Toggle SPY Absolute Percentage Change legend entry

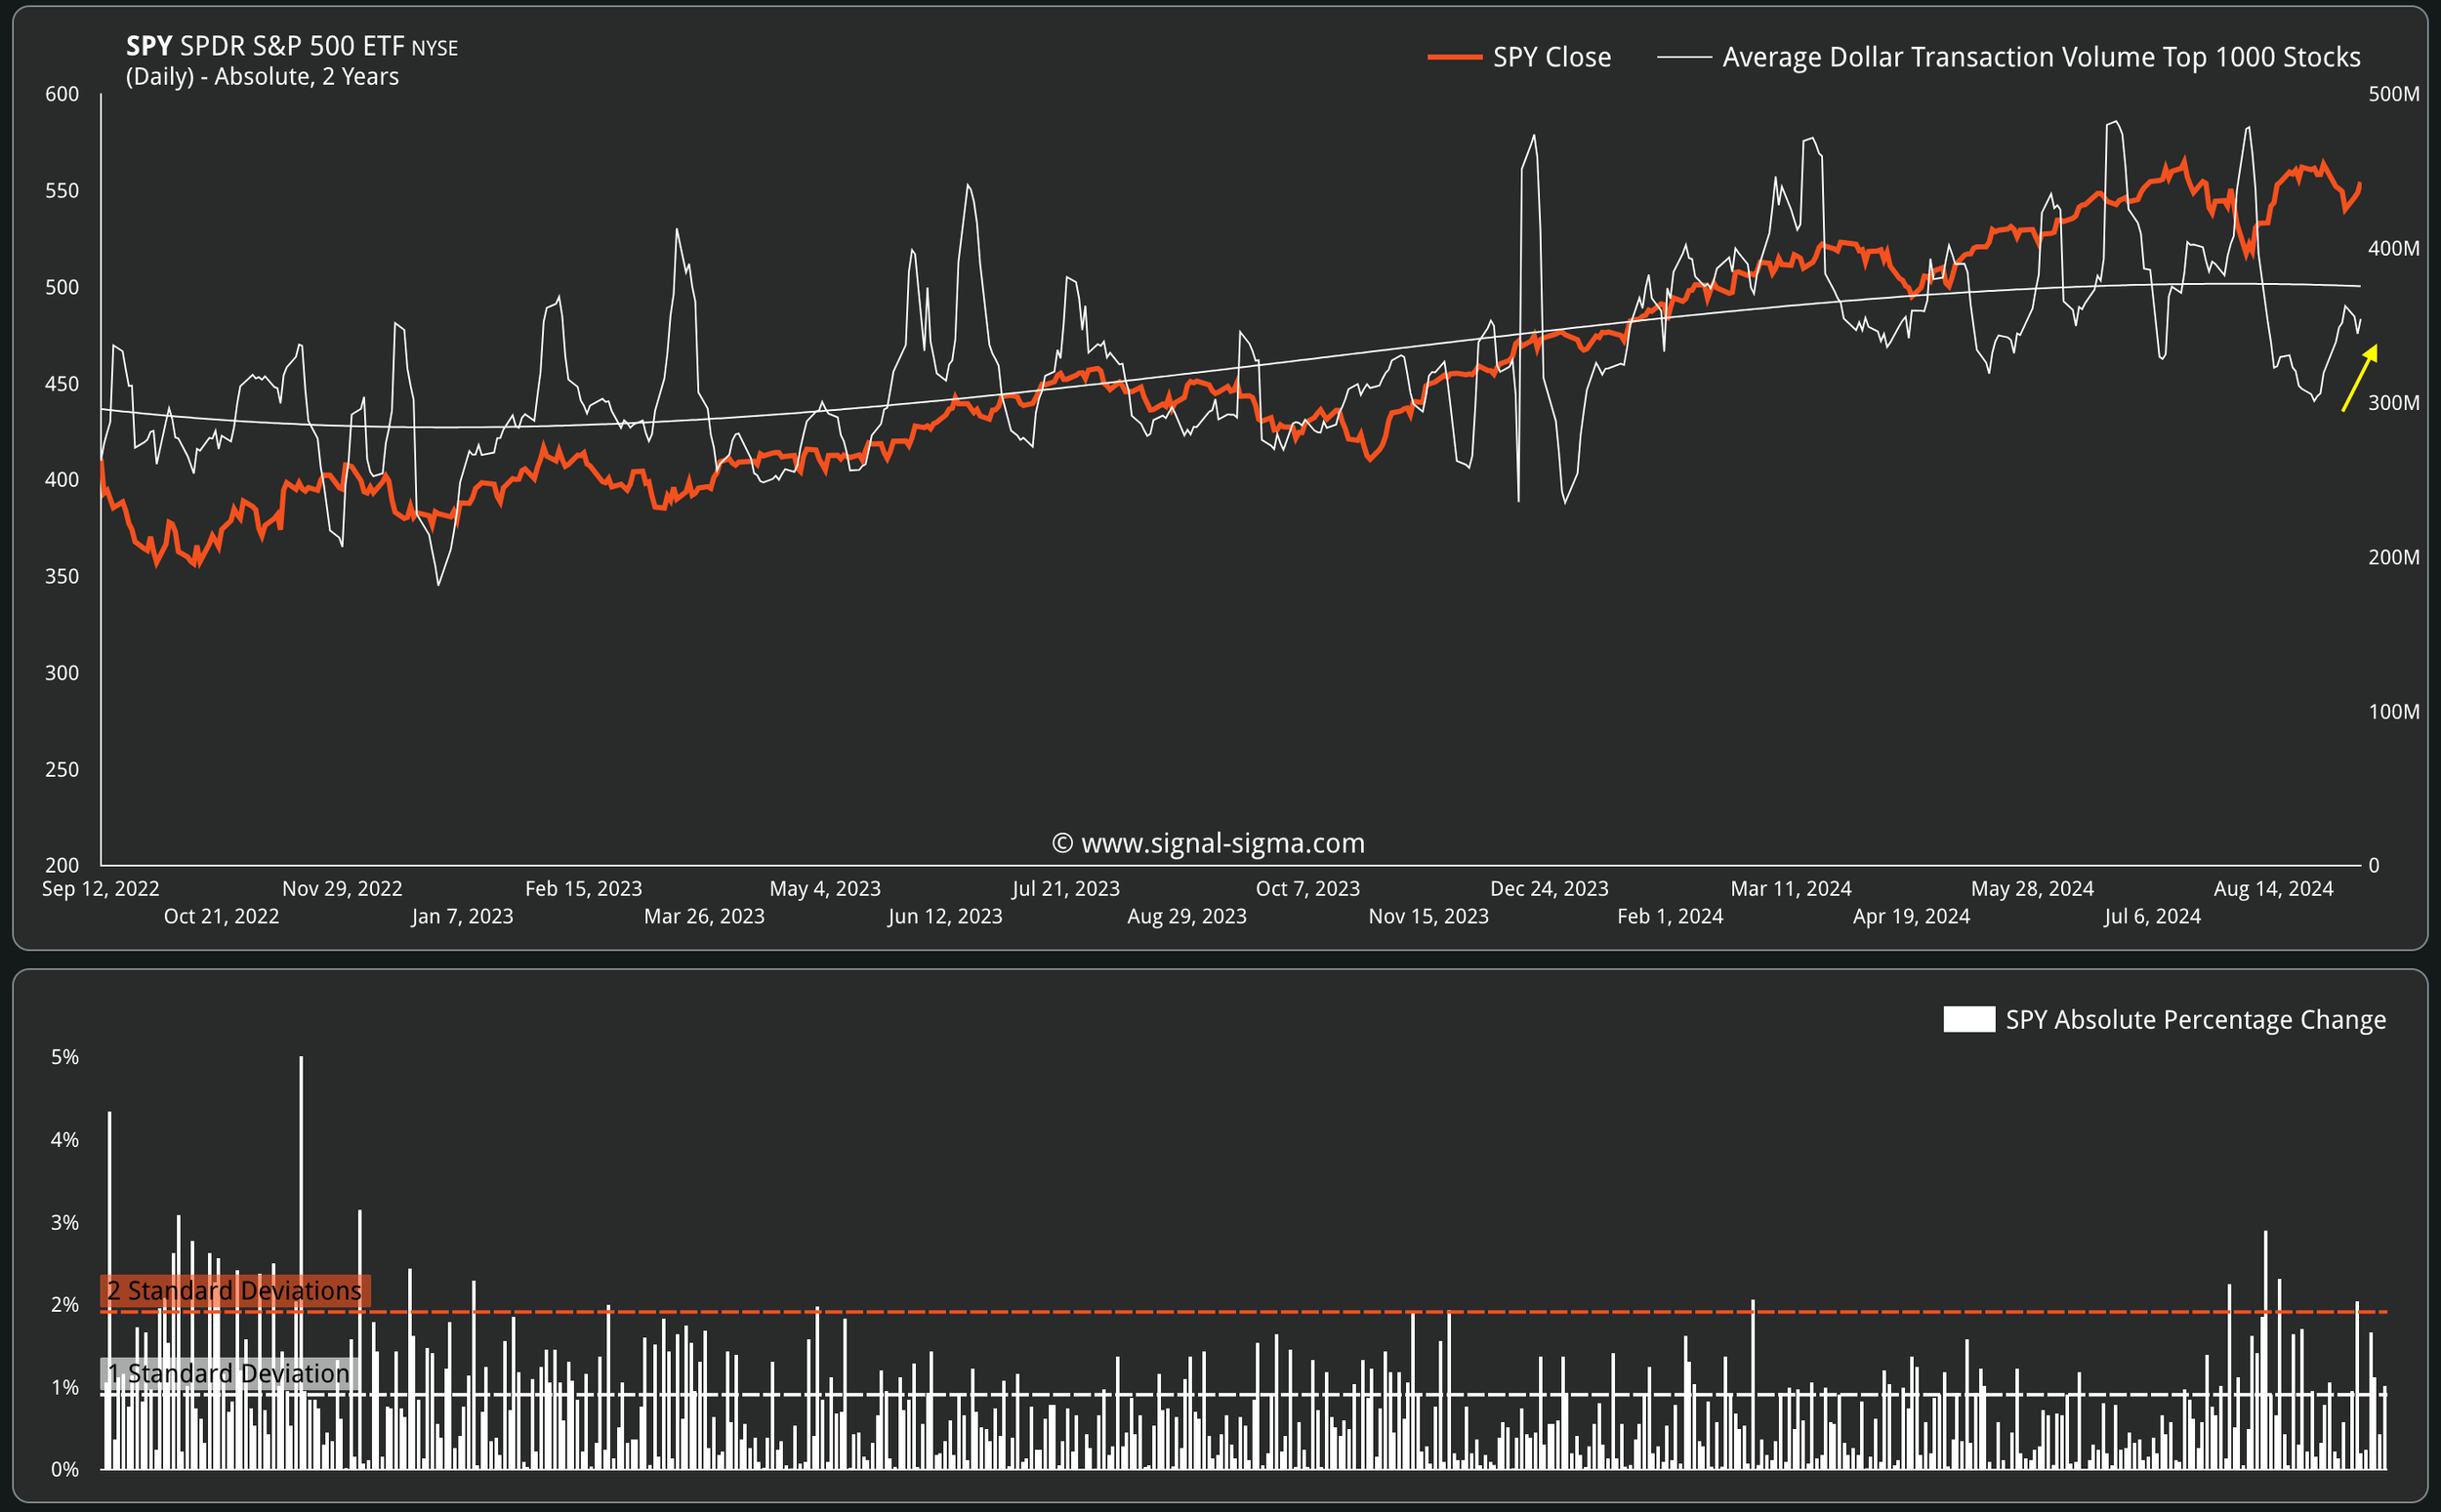(2164, 1019)
